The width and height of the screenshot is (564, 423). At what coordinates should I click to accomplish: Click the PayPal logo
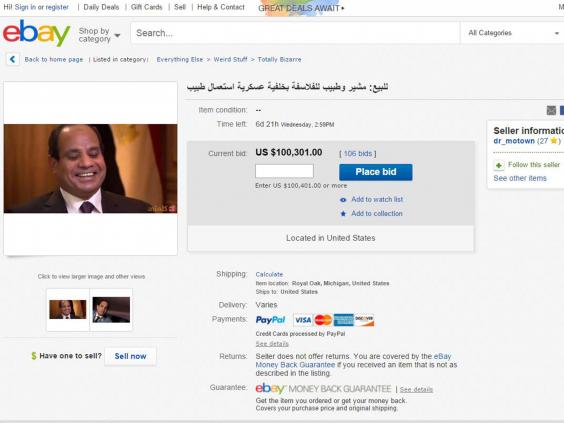pyautogui.click(x=270, y=320)
